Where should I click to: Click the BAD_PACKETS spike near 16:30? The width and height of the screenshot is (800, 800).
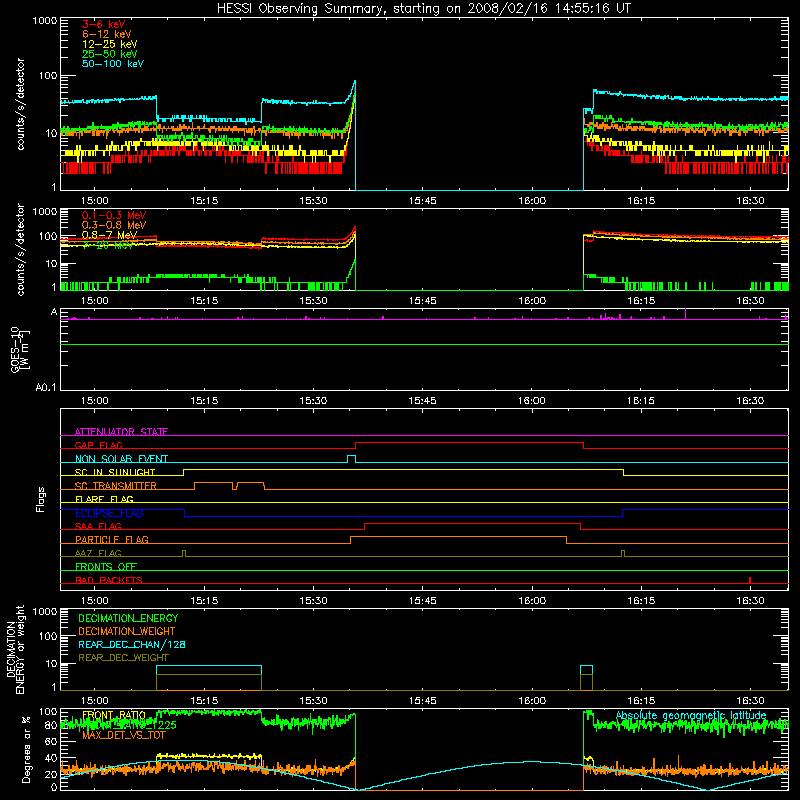(x=749, y=580)
